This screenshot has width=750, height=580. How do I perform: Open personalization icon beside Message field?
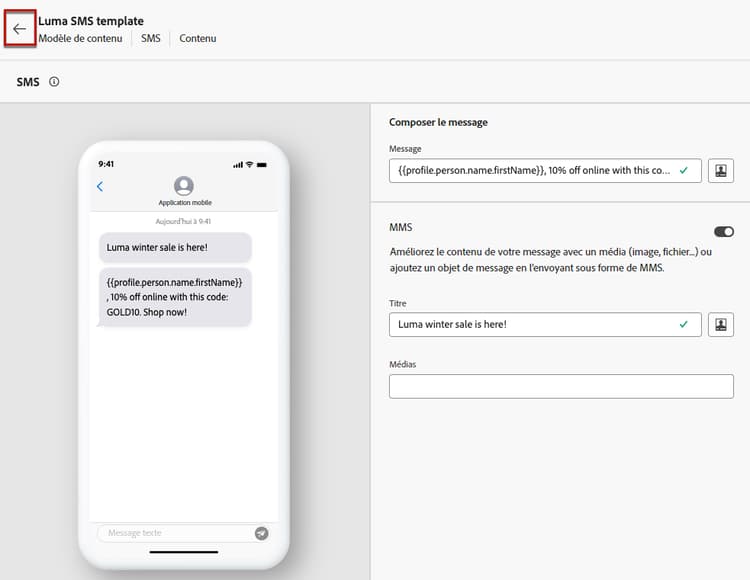point(720,171)
